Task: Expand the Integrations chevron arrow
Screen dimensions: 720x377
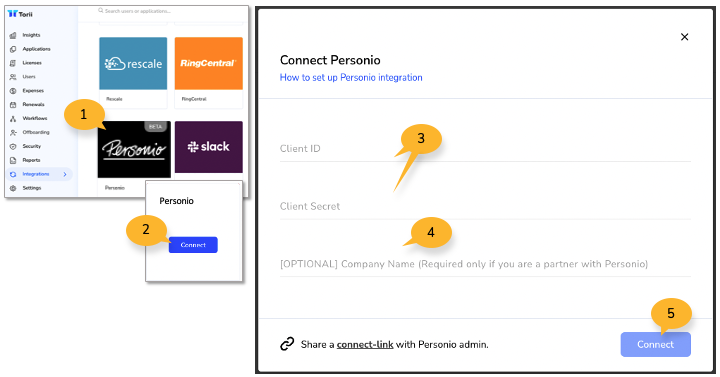Action: point(65,174)
